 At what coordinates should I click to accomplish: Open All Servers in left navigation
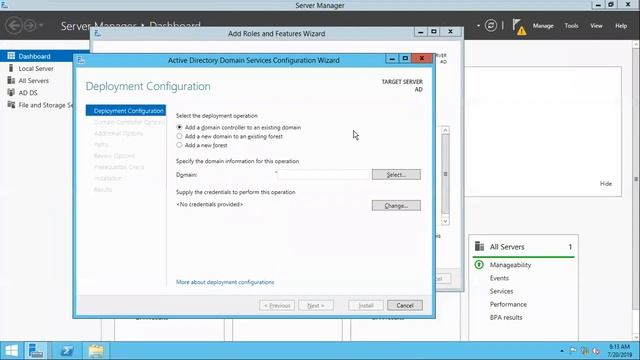[x=33, y=81]
